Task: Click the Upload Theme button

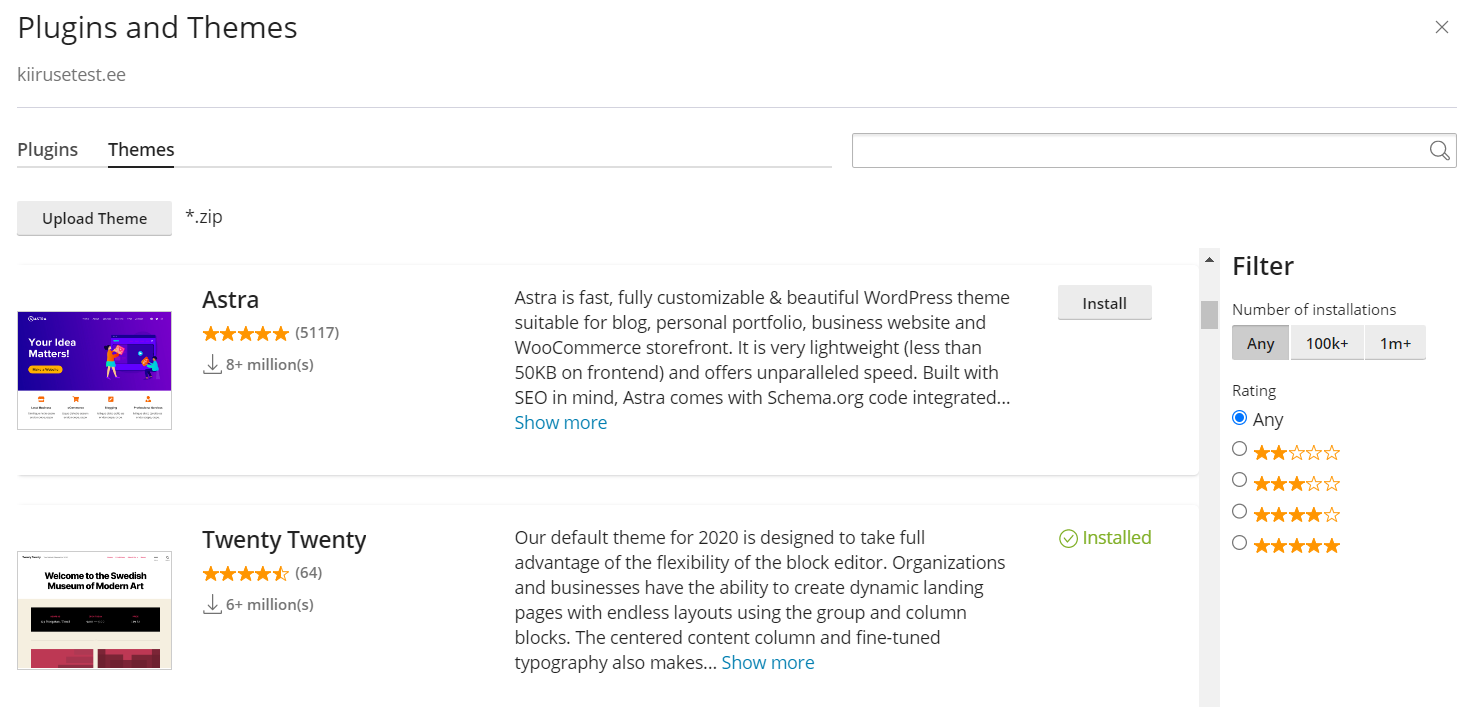Action: [94, 218]
